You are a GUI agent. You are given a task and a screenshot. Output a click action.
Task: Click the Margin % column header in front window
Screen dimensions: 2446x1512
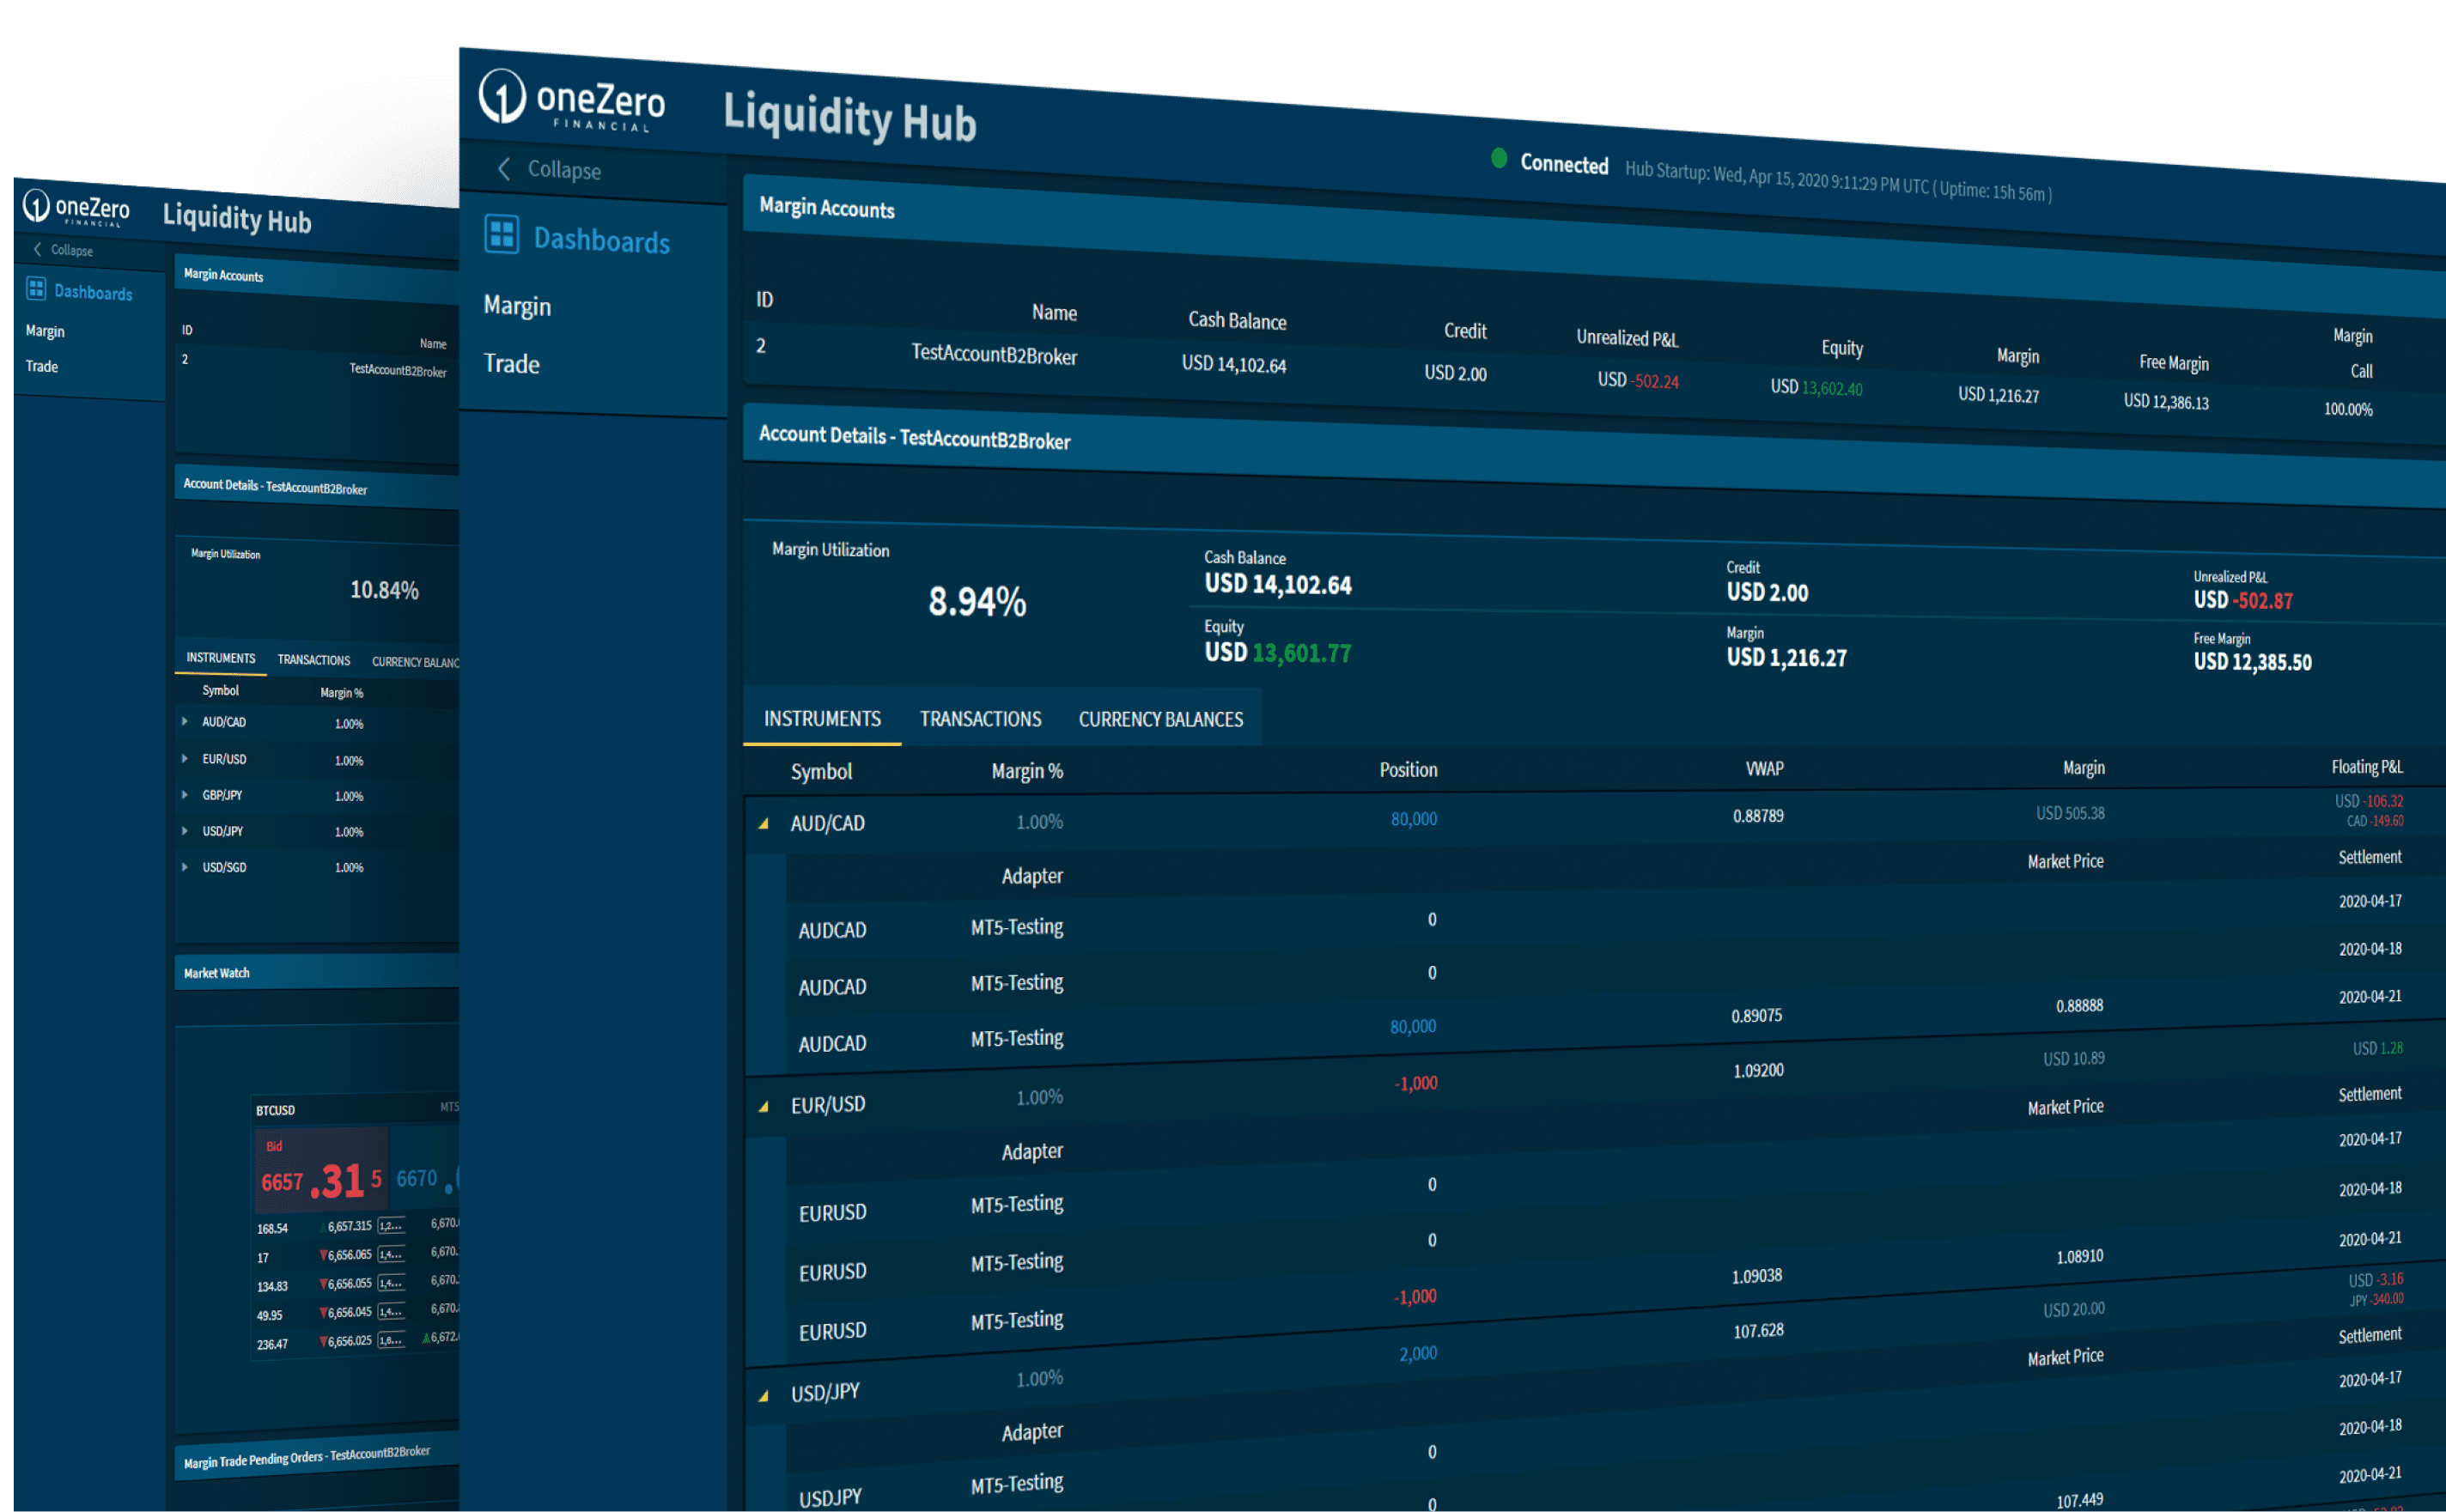pos(1027,771)
